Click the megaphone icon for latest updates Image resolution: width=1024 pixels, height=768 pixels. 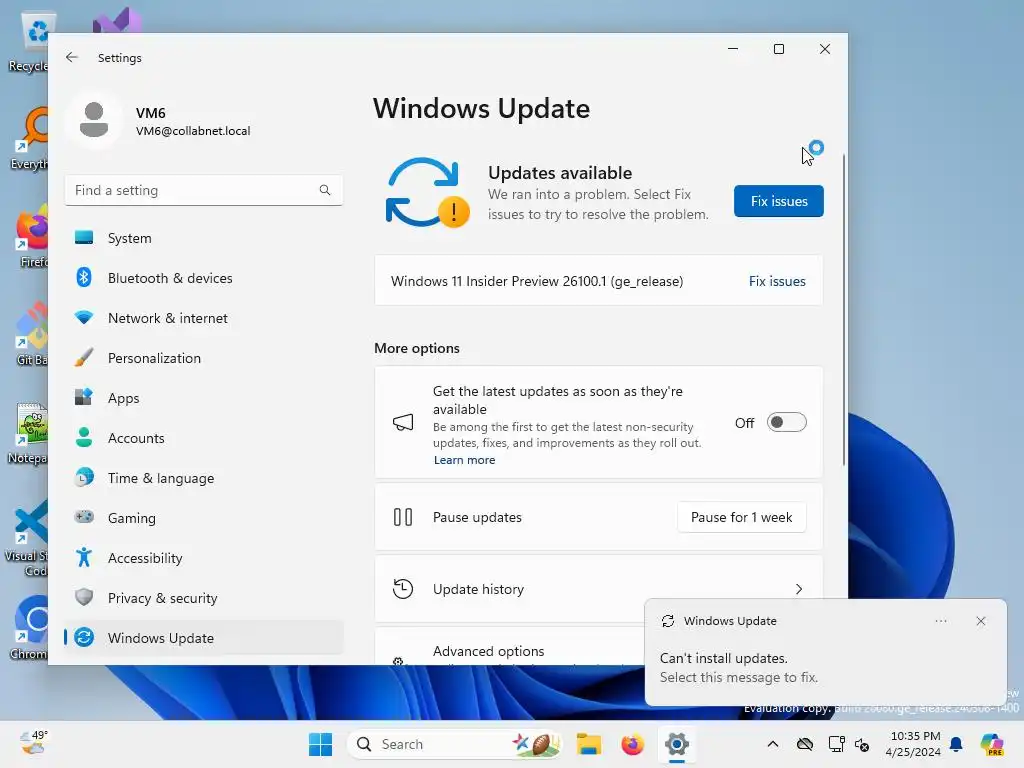tap(403, 423)
